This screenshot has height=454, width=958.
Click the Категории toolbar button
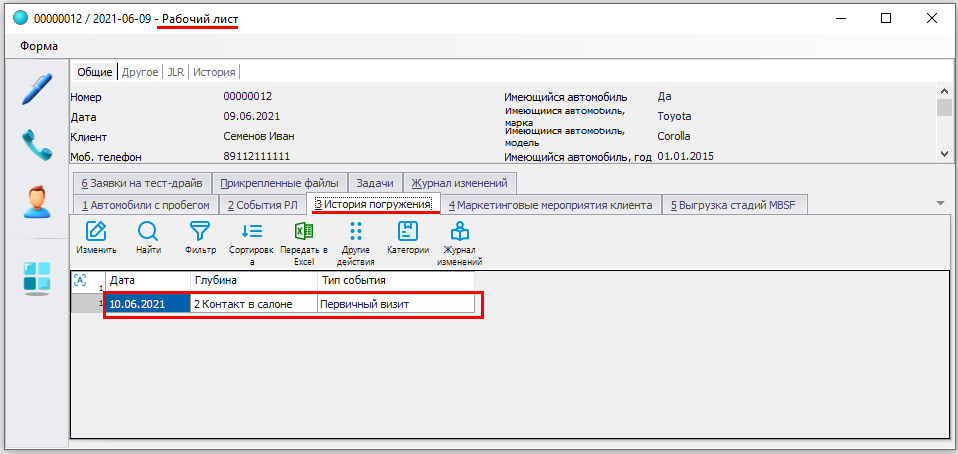[407, 241]
